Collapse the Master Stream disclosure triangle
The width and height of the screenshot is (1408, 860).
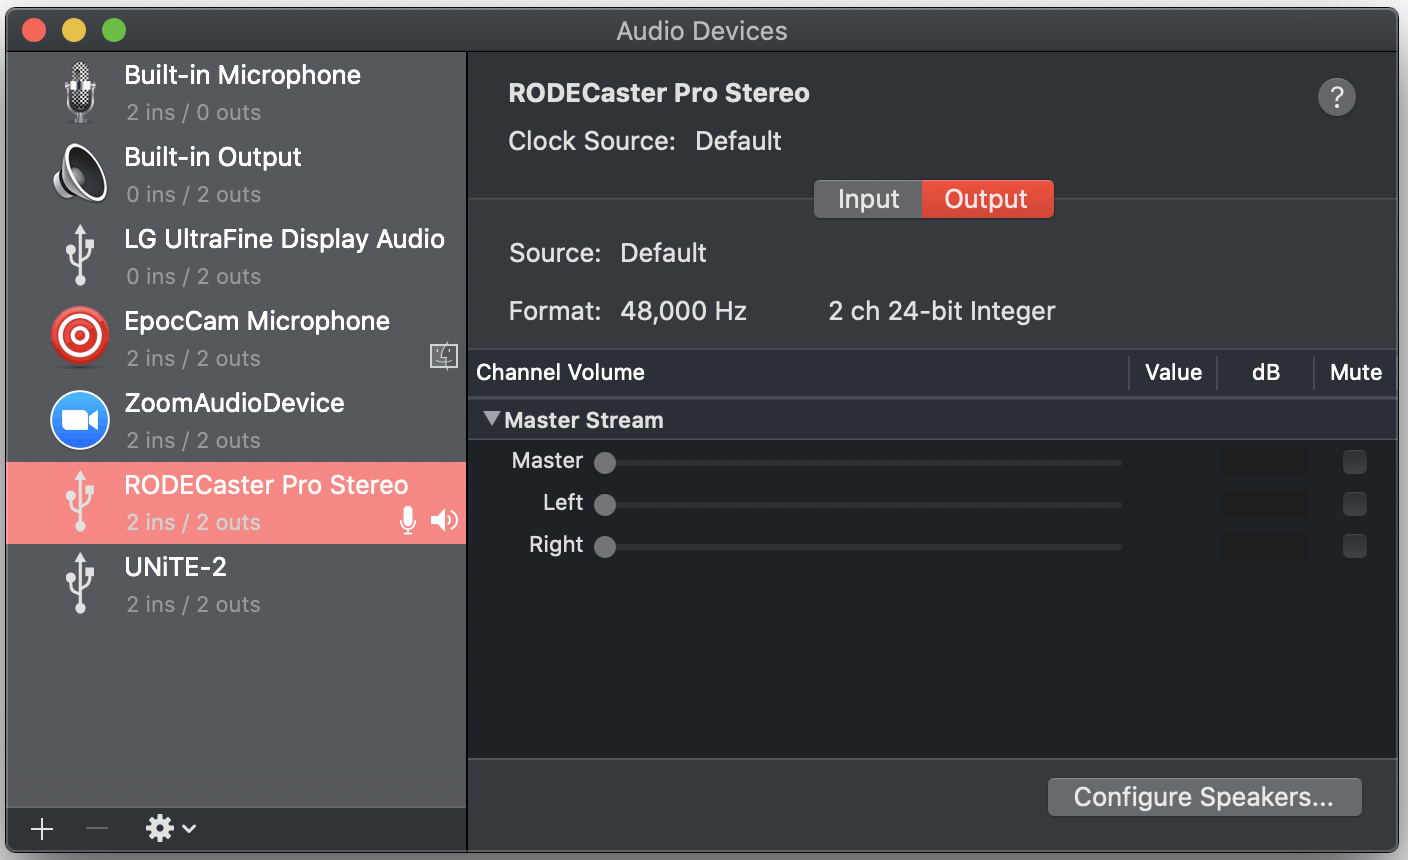point(491,419)
